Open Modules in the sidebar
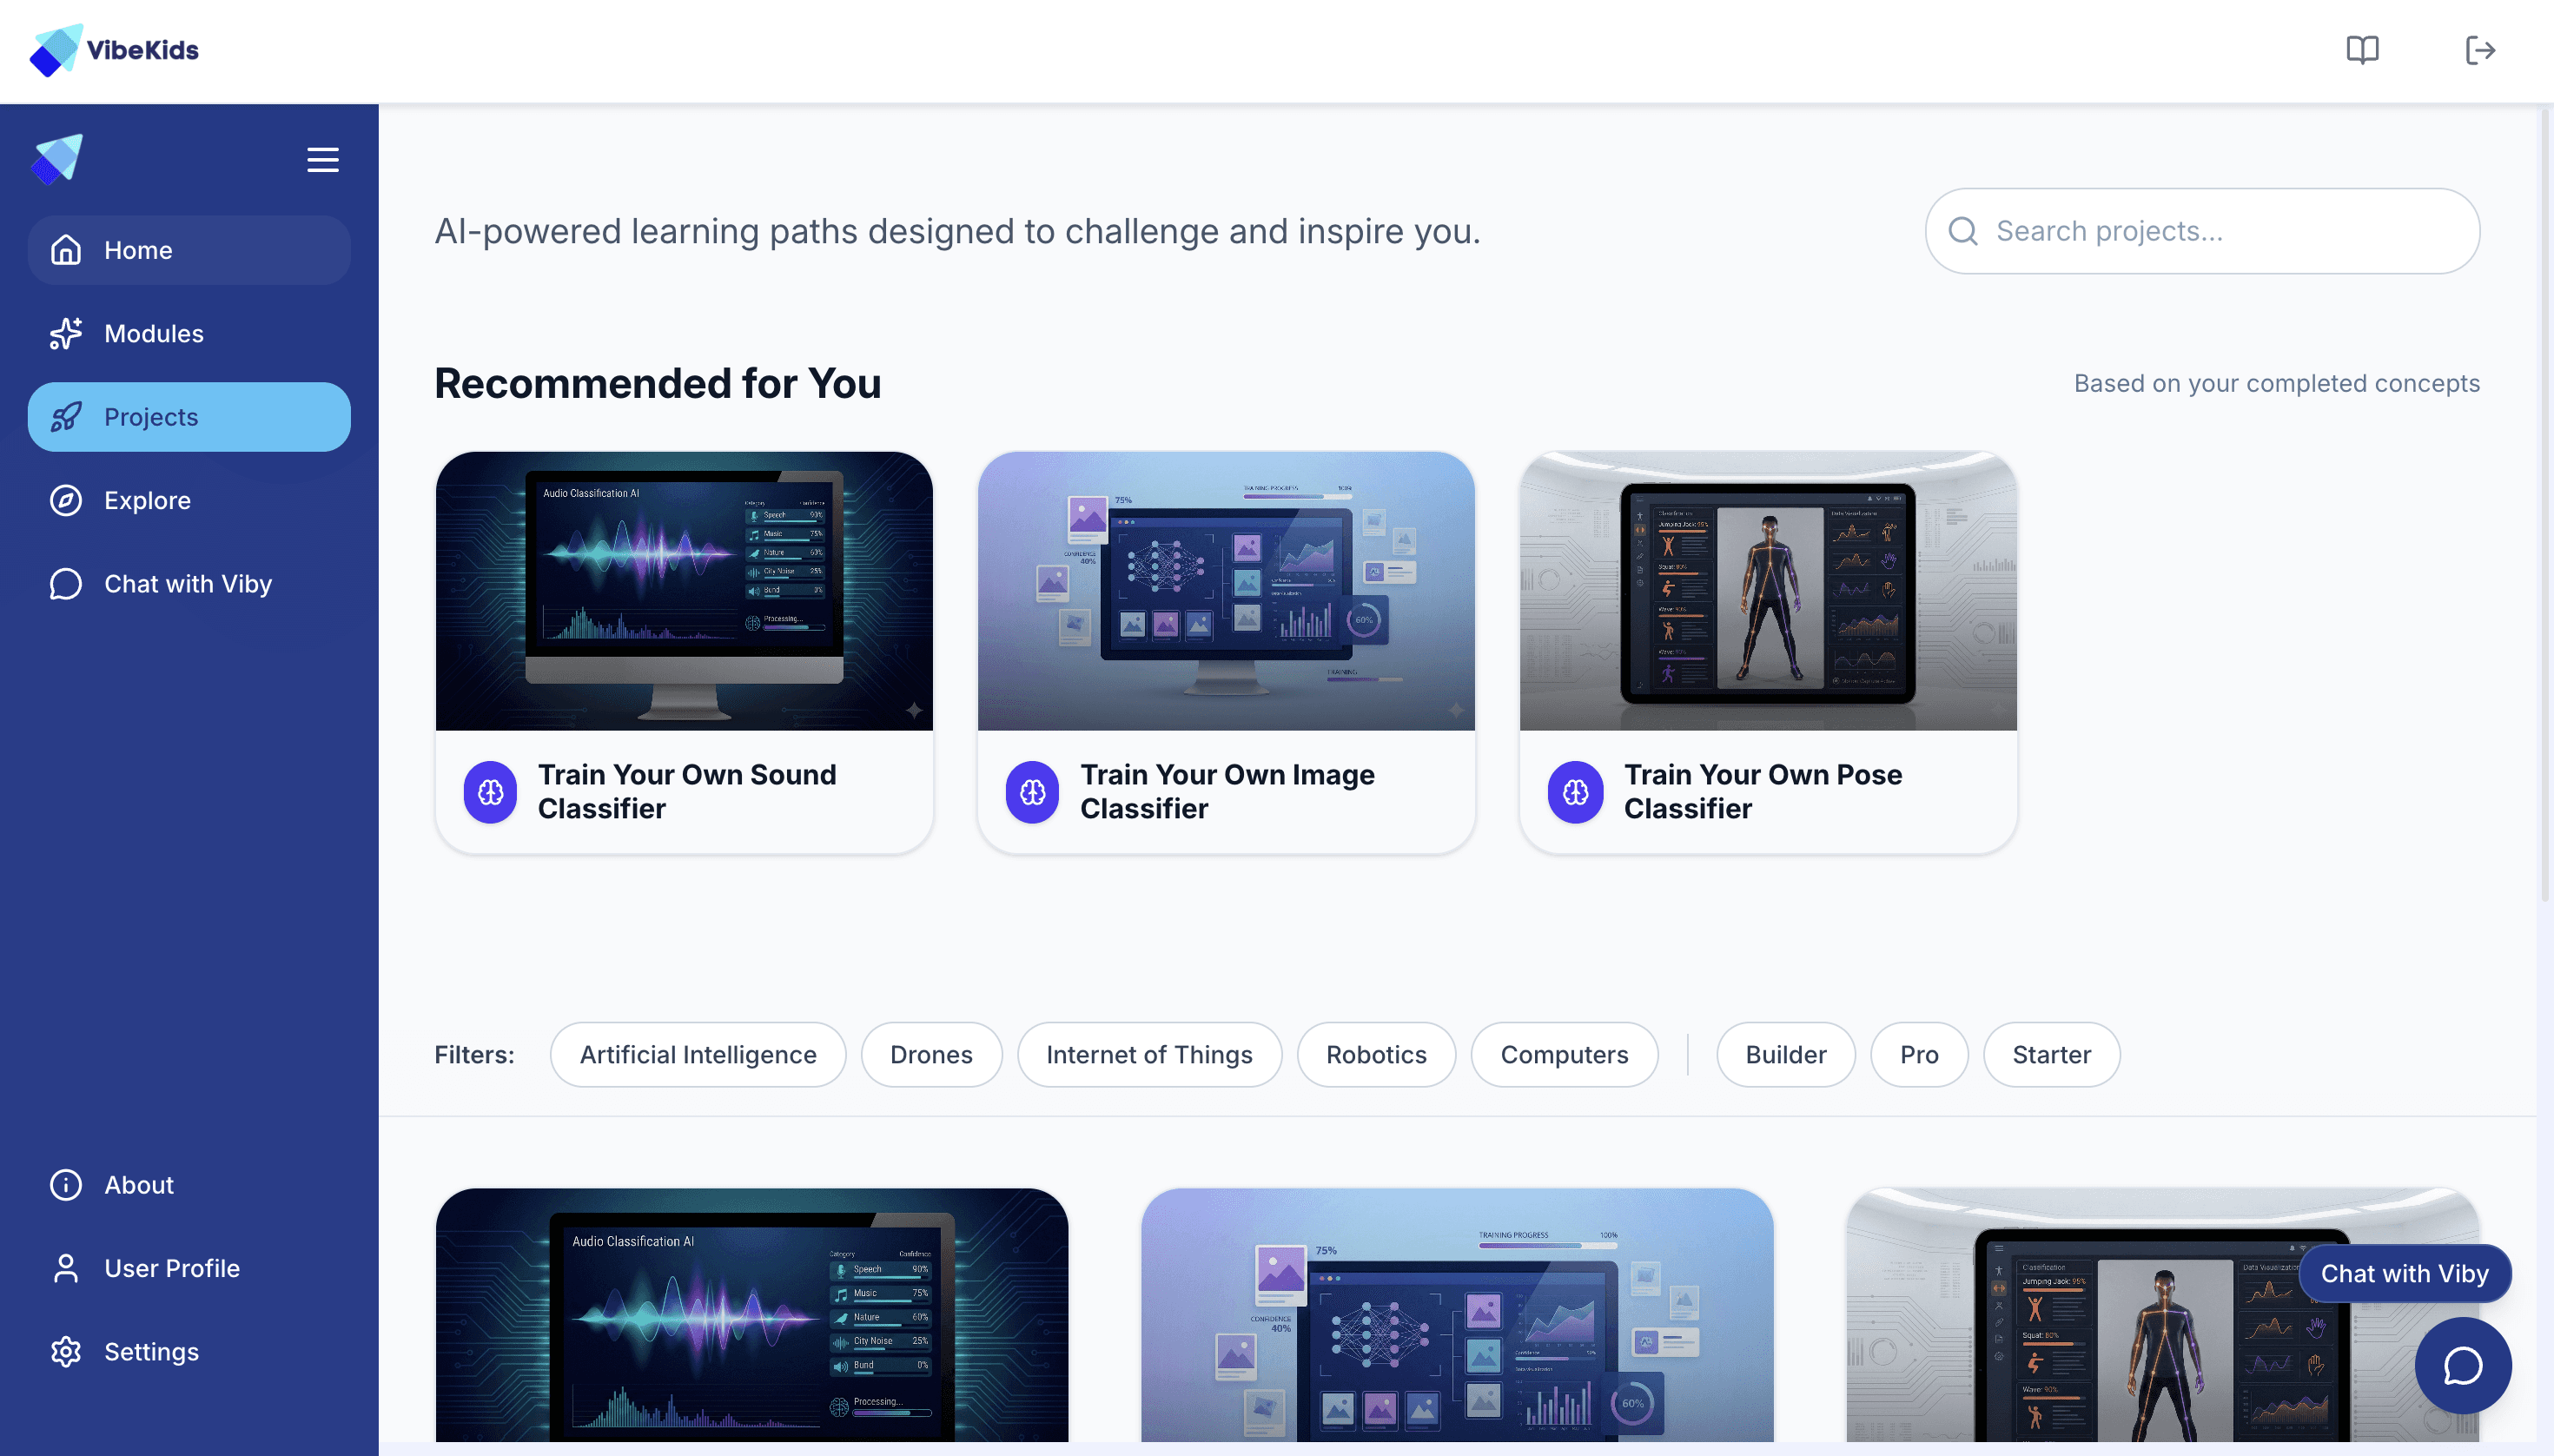 coord(153,333)
